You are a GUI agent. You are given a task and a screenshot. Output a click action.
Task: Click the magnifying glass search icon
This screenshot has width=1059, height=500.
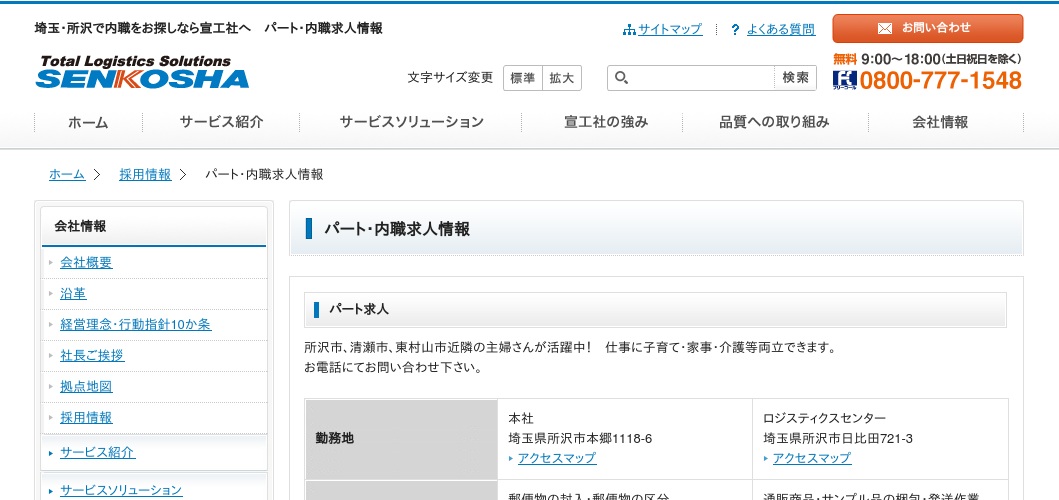point(621,78)
